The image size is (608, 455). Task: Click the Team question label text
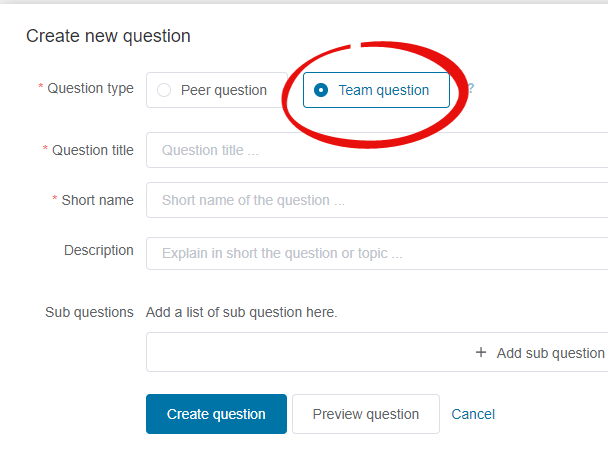point(383,90)
